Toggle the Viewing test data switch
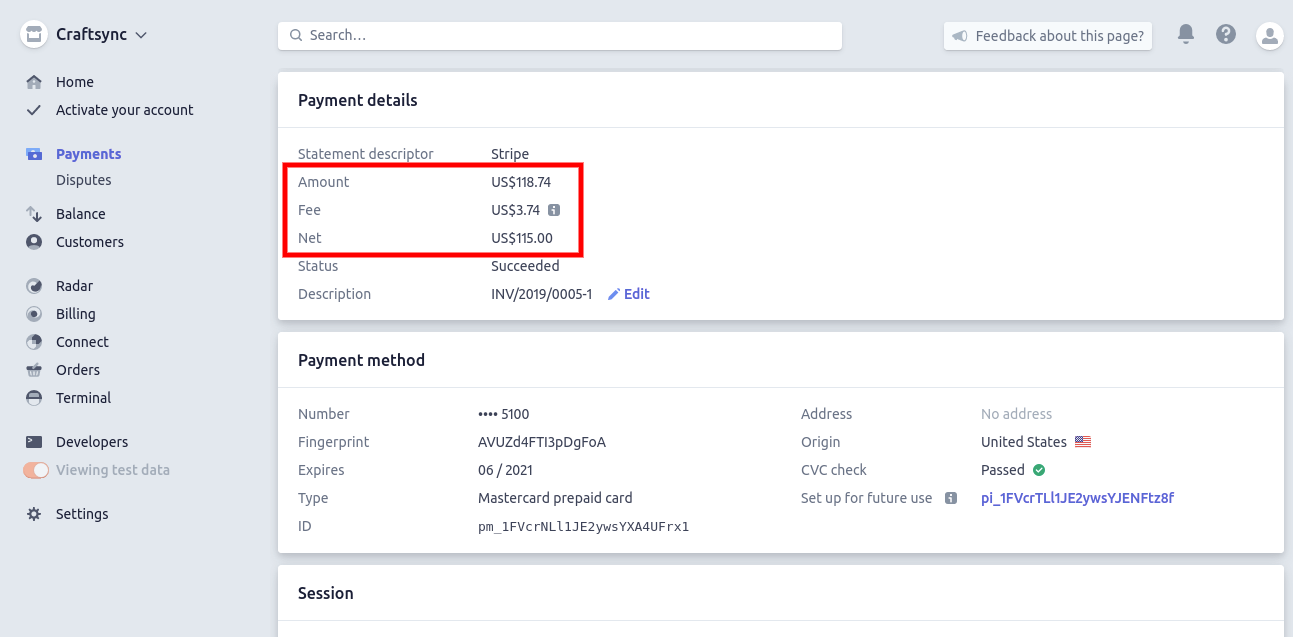The width and height of the screenshot is (1293, 637). pos(36,470)
